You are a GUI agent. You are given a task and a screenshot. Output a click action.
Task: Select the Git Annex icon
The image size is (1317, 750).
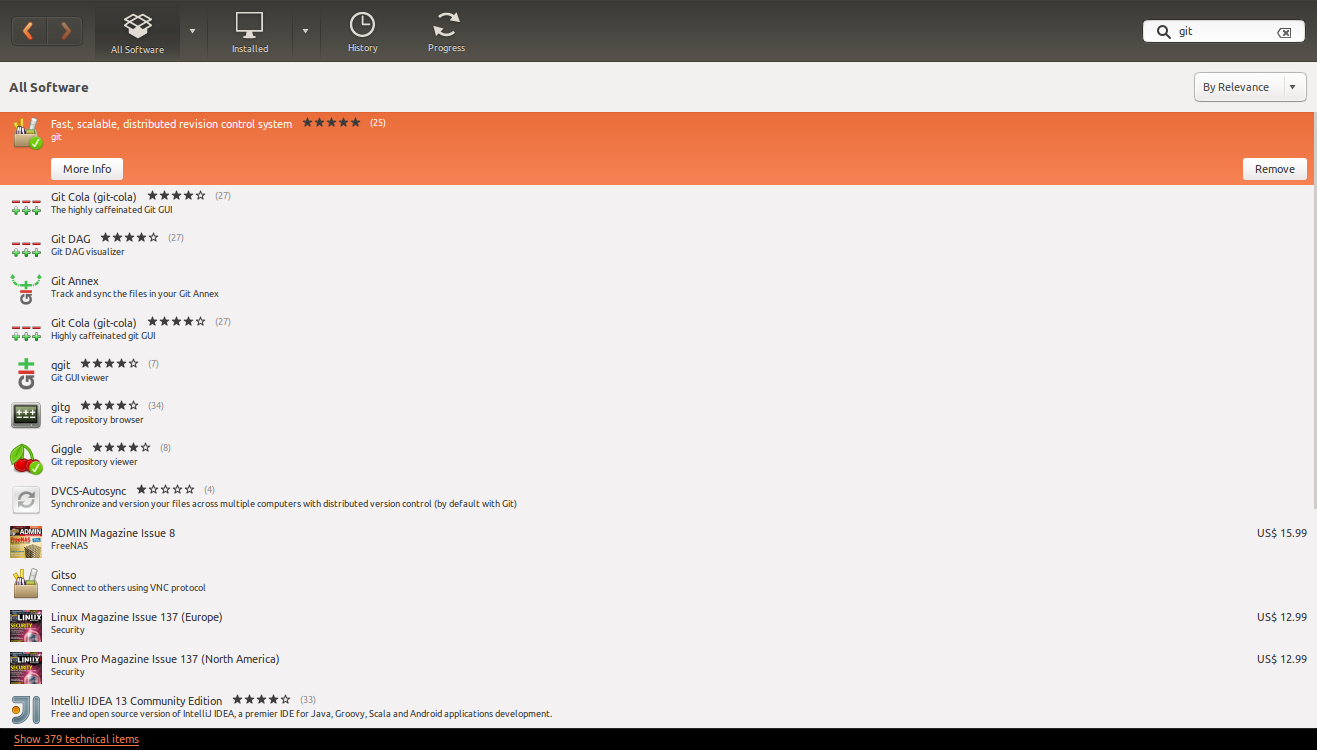pyautogui.click(x=26, y=289)
